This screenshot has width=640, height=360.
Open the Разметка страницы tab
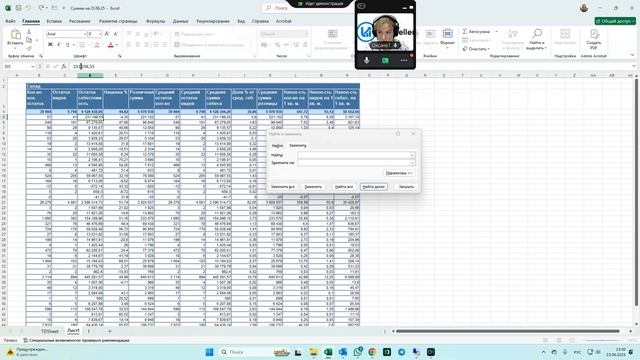point(118,21)
